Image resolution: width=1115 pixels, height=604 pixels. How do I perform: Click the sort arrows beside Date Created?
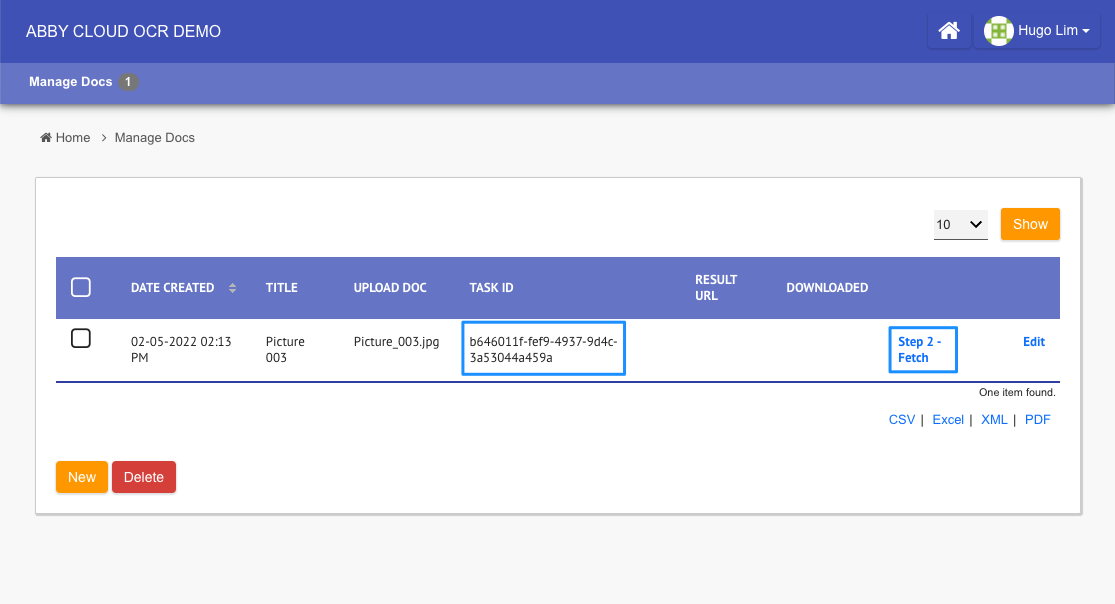[232, 288]
